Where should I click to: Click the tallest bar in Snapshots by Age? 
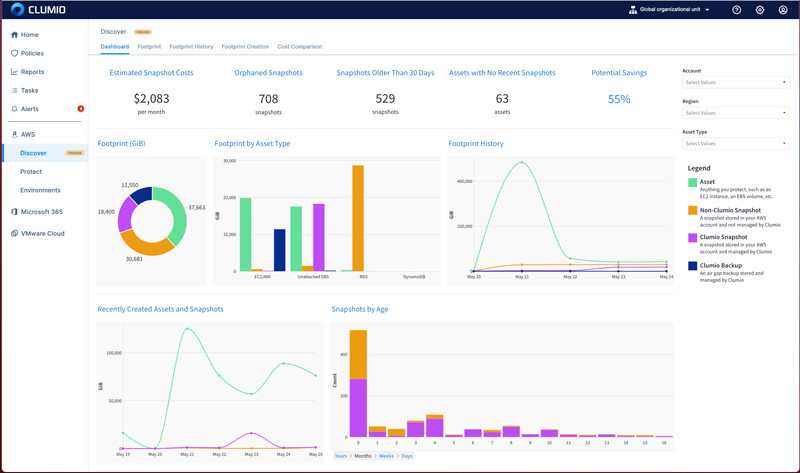pos(358,384)
